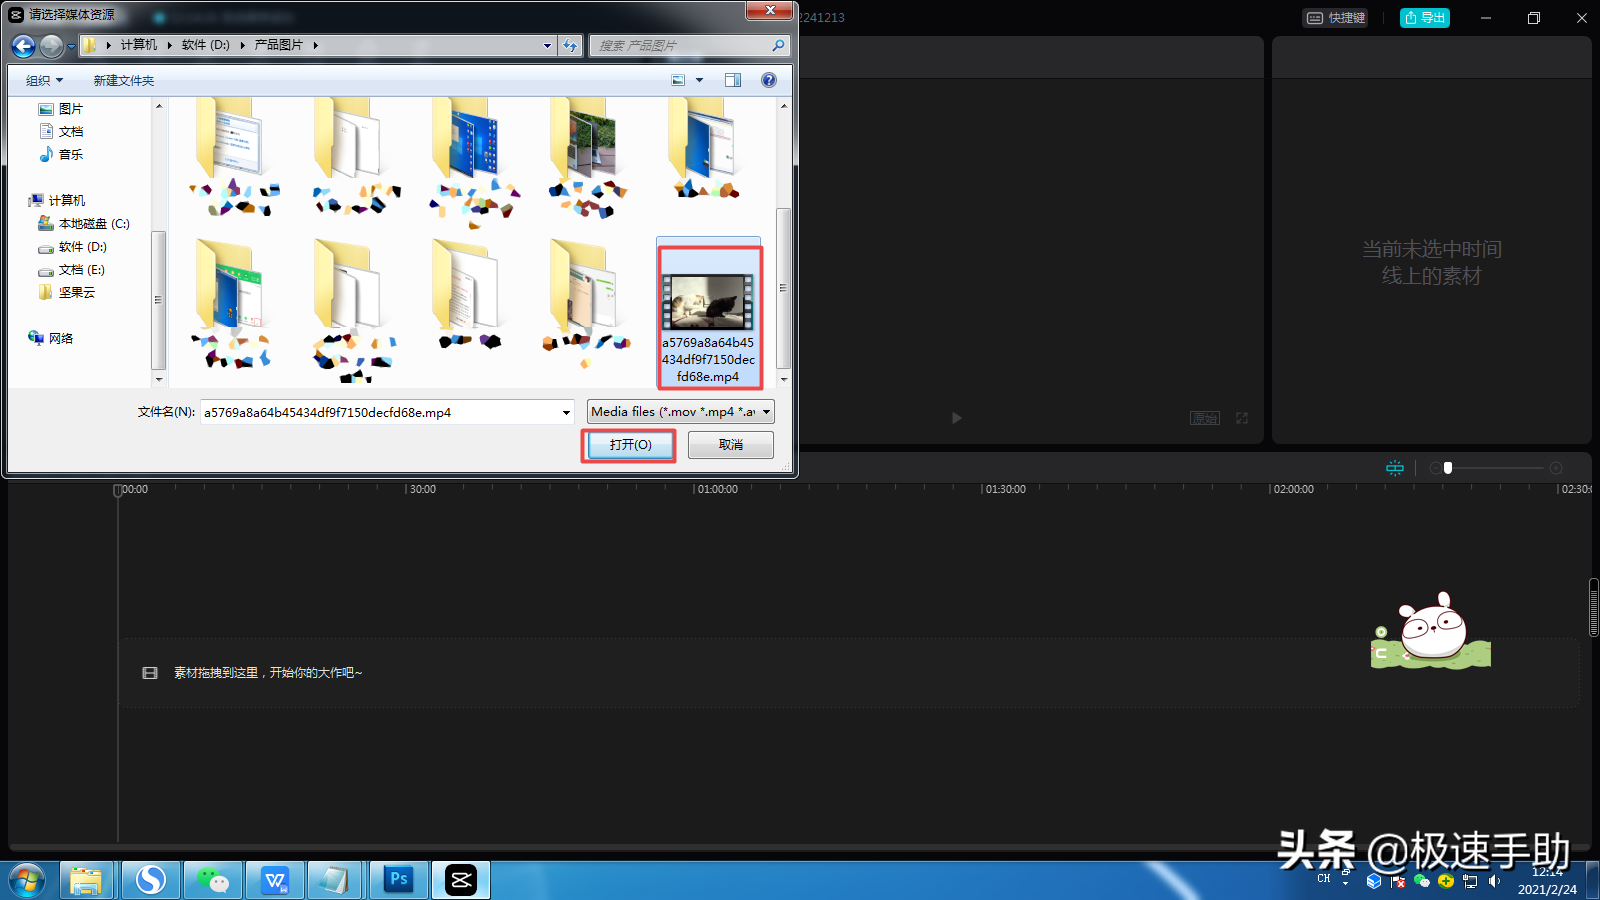Viewport: 1600px width, 900px height.
Task: Expand the arrow after 产品图片 breadcrumb
Action: click(x=315, y=45)
